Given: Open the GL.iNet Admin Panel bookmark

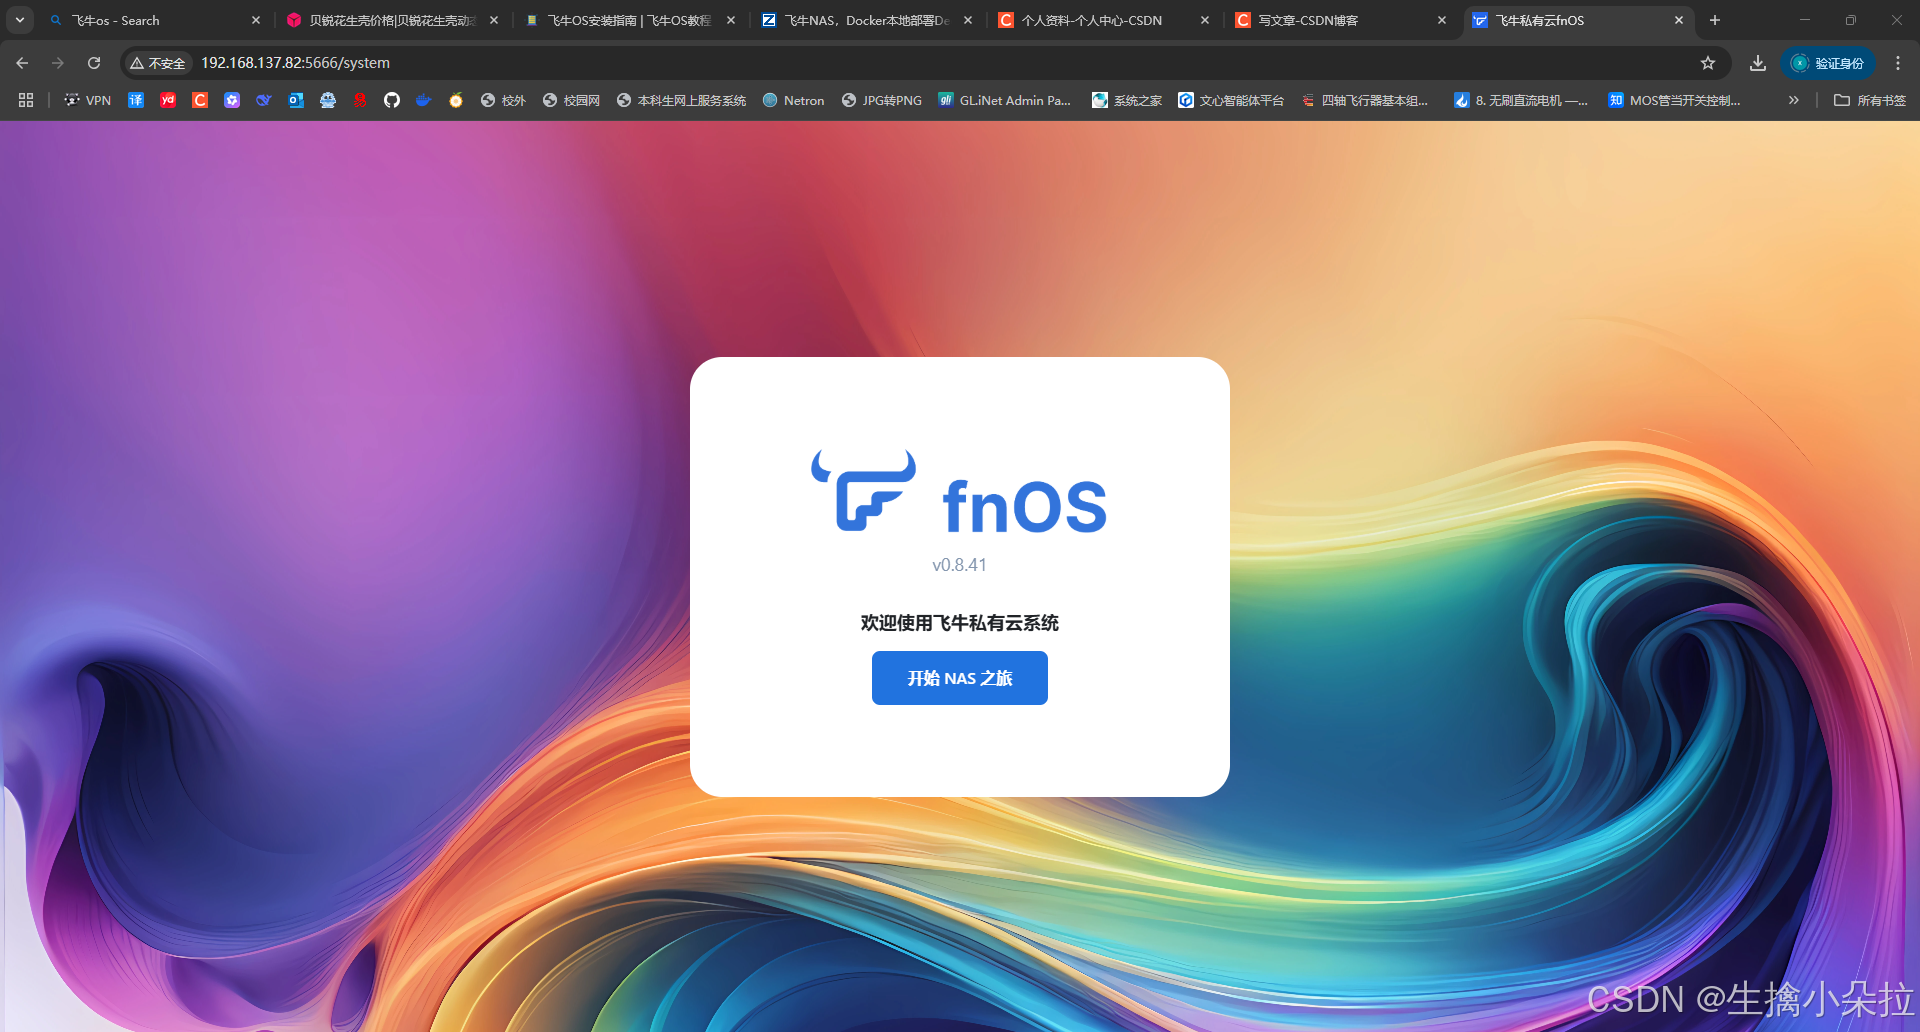Looking at the screenshot, I should click(x=1005, y=100).
